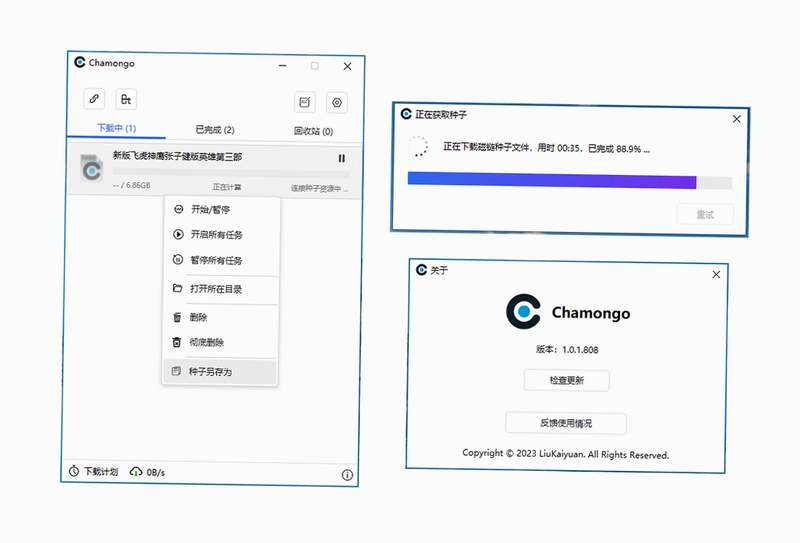Switch to the 已完成 (2) tab
The height and width of the screenshot is (543, 800).
pos(215,130)
